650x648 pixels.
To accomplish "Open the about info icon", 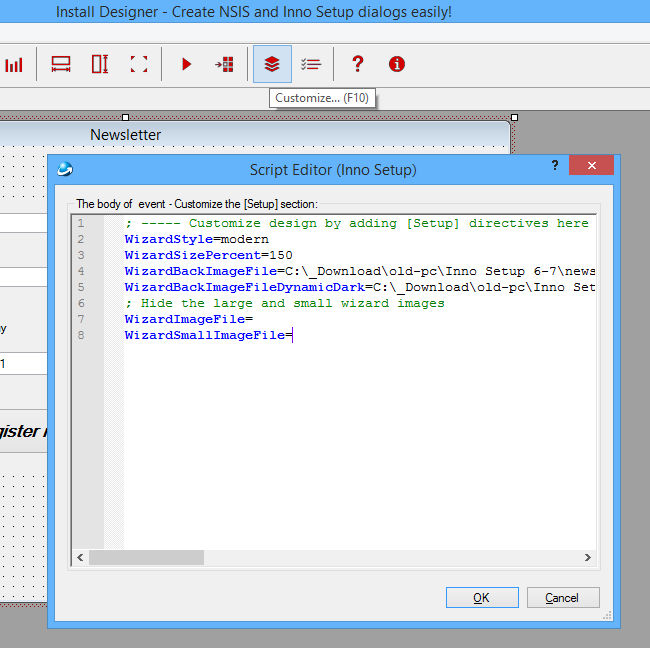I will click(397, 64).
